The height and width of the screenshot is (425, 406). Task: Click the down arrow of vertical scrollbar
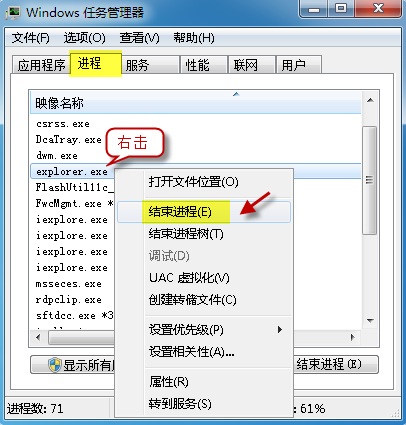pos(370,320)
